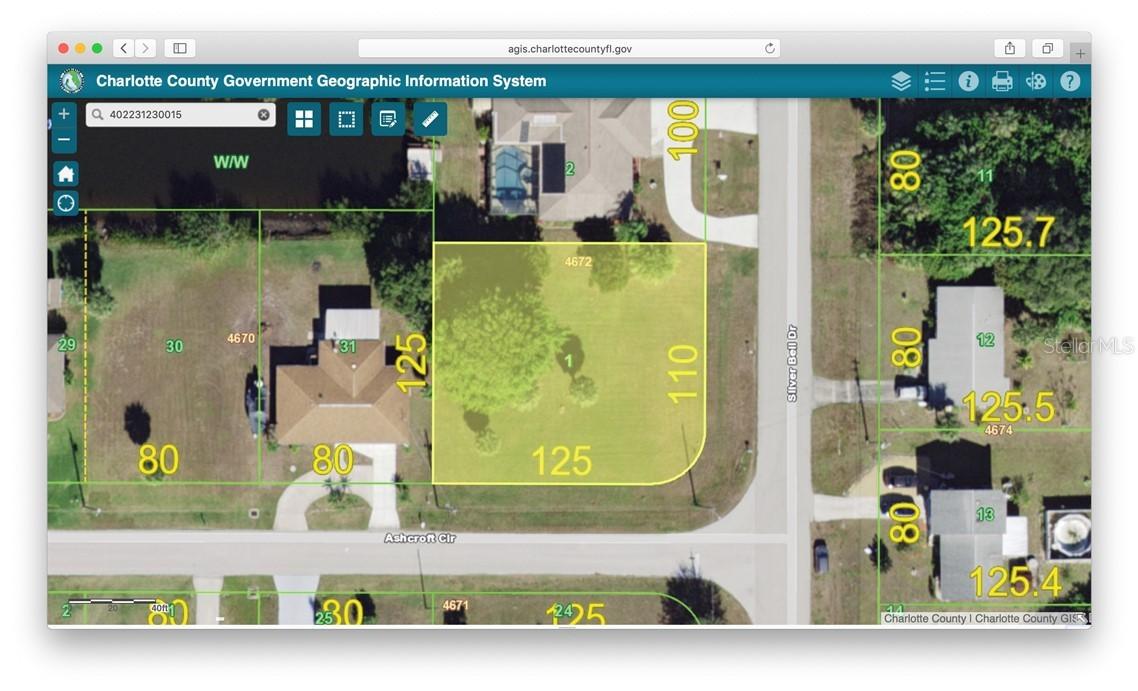Image resolution: width=1138 pixels, height=691 pixels.
Task: Activate the dashed rectangle select tool
Action: pyautogui.click(x=346, y=119)
